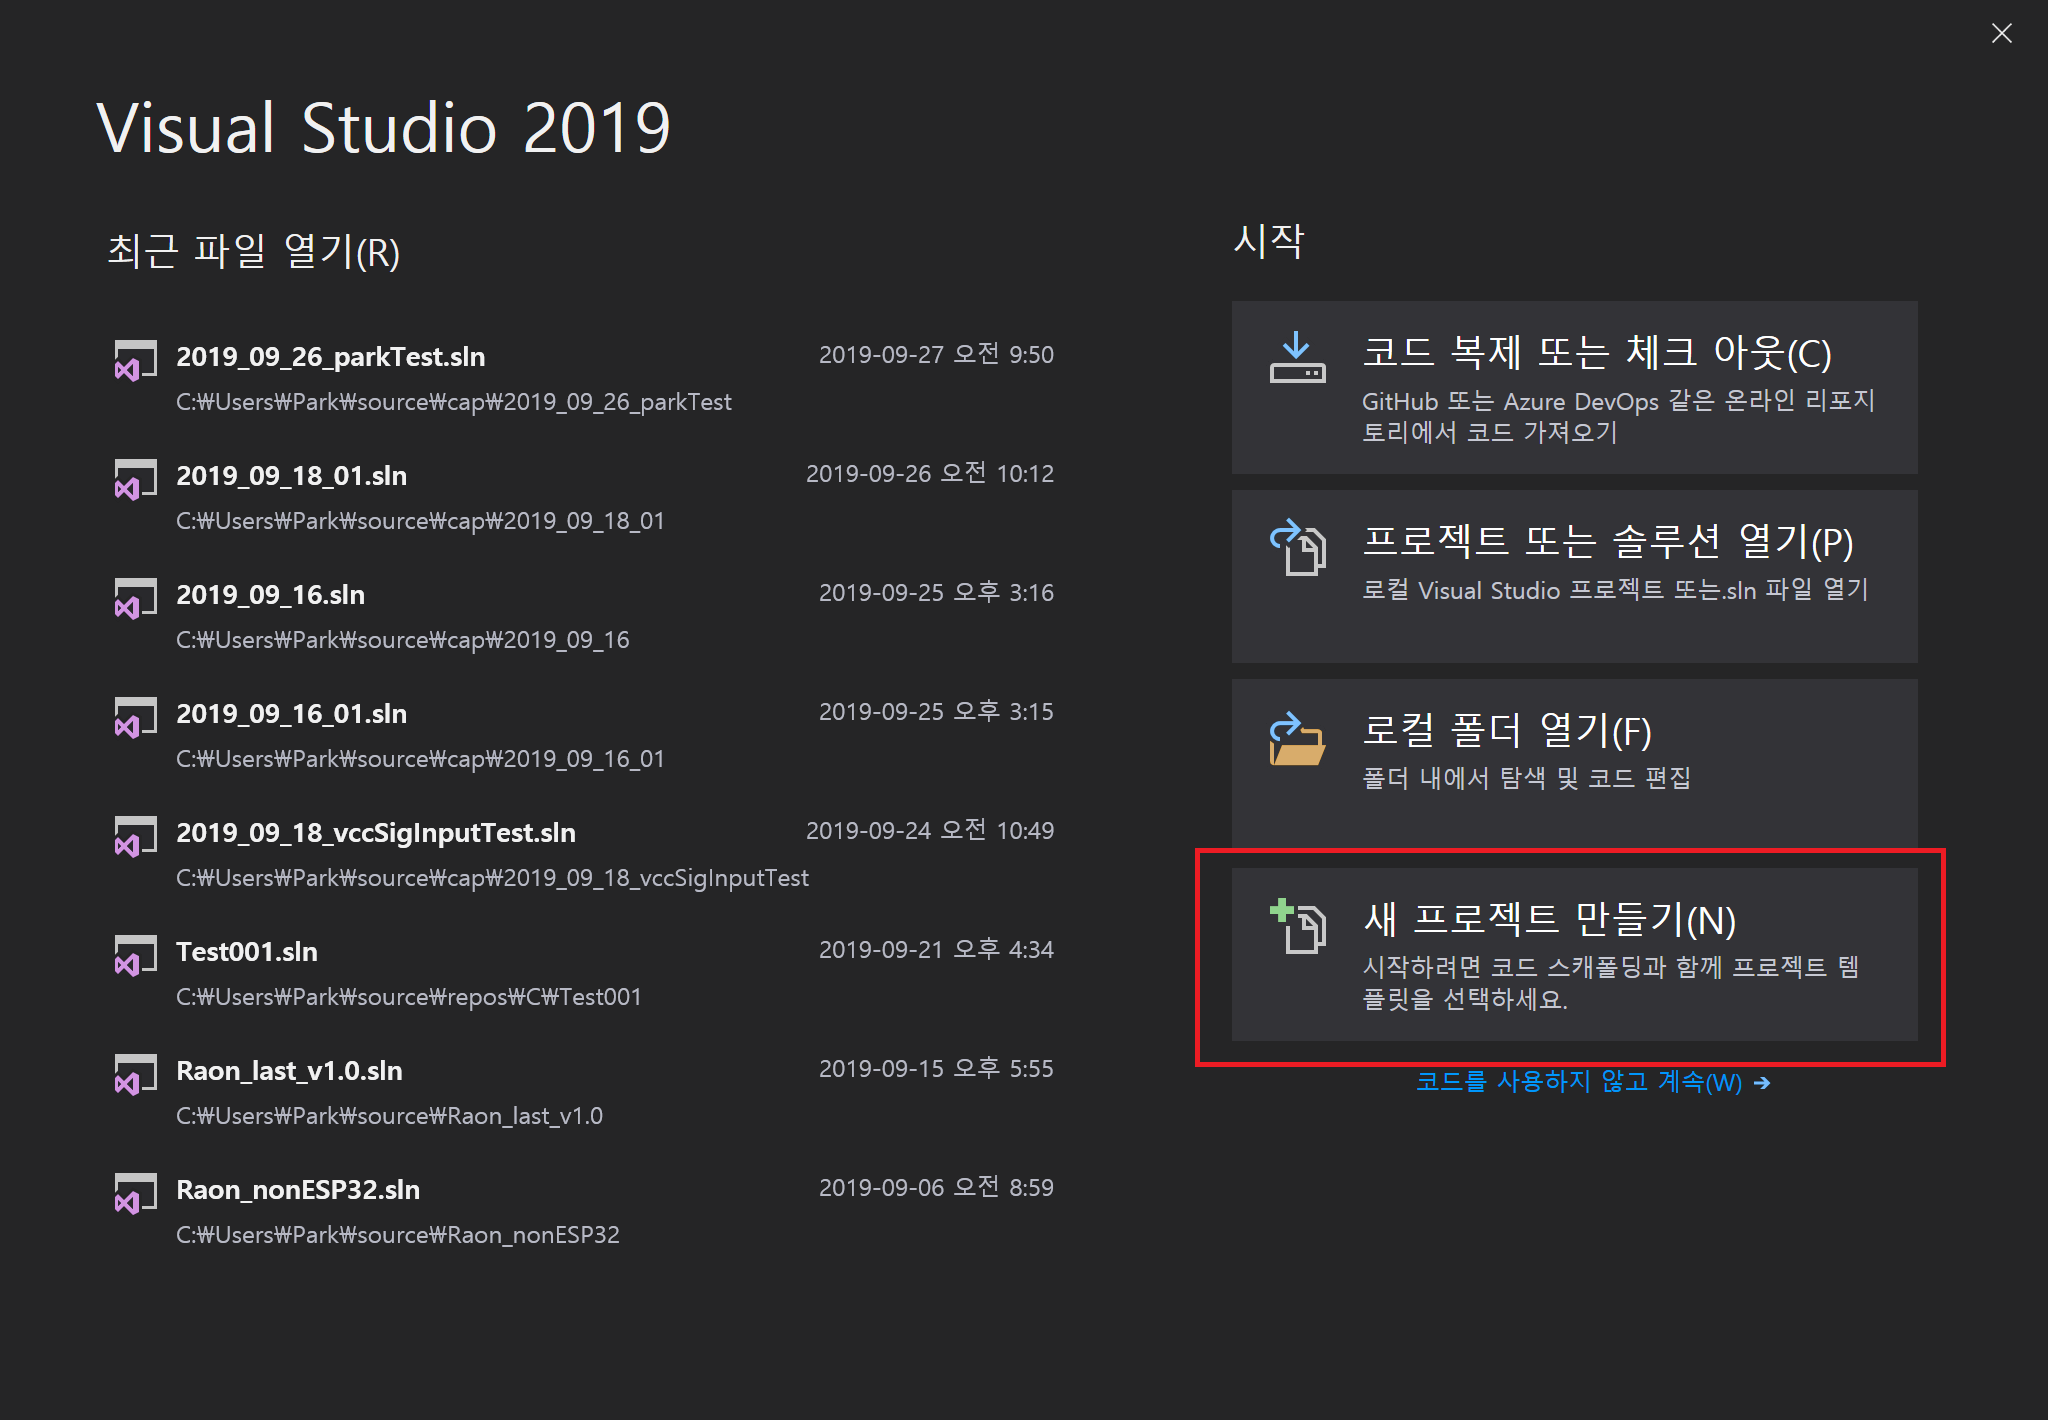Click solution icon beside Test001.sln
The image size is (2048, 1420).
pyautogui.click(x=135, y=956)
